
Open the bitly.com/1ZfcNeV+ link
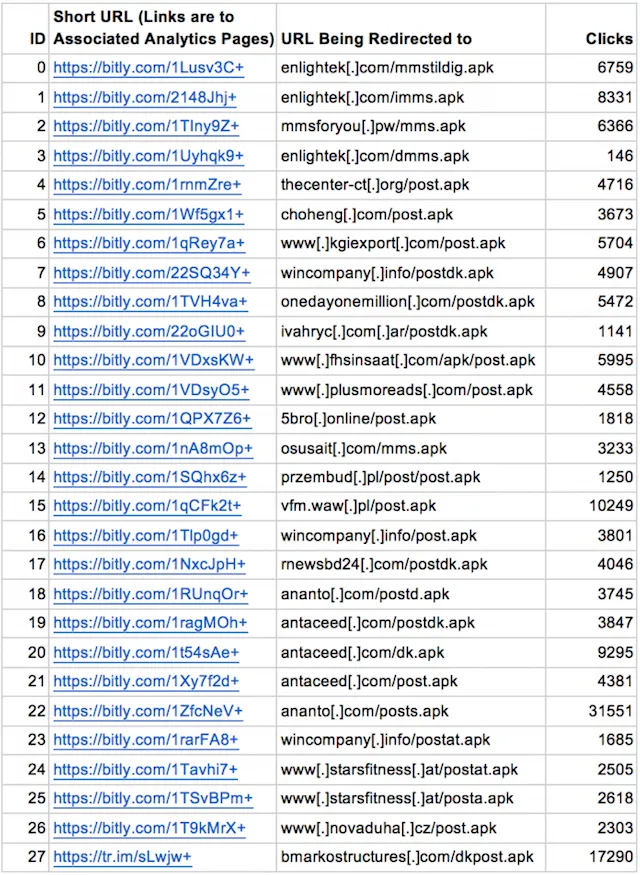point(148,711)
